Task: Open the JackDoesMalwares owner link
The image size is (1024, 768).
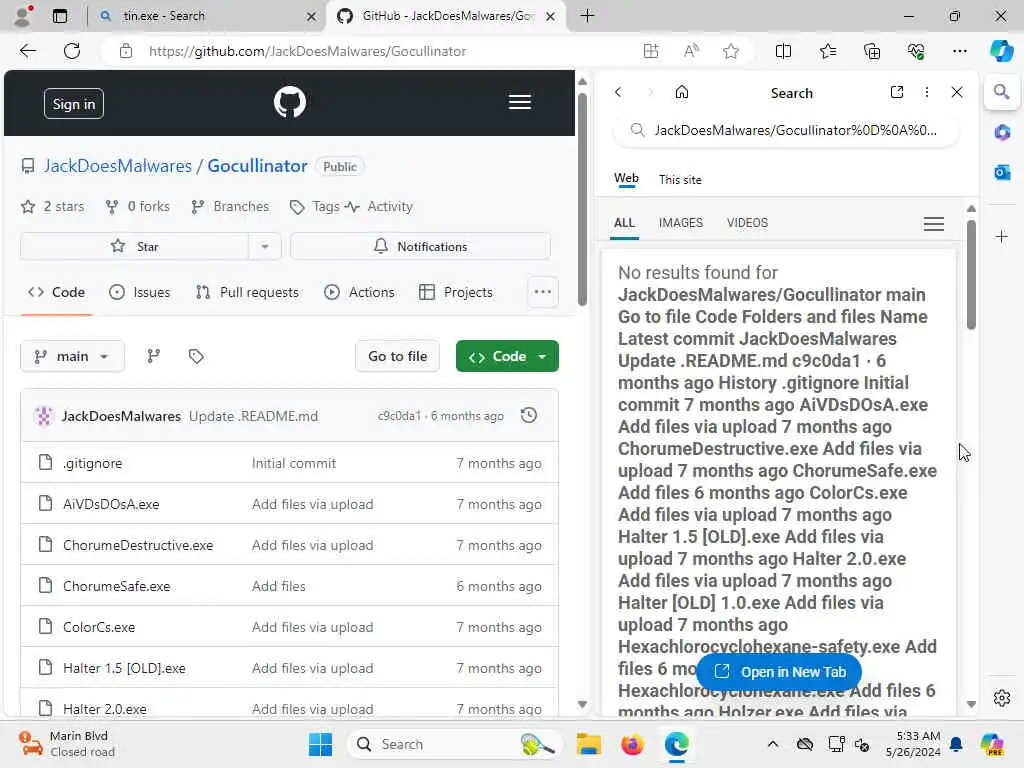Action: (118, 166)
